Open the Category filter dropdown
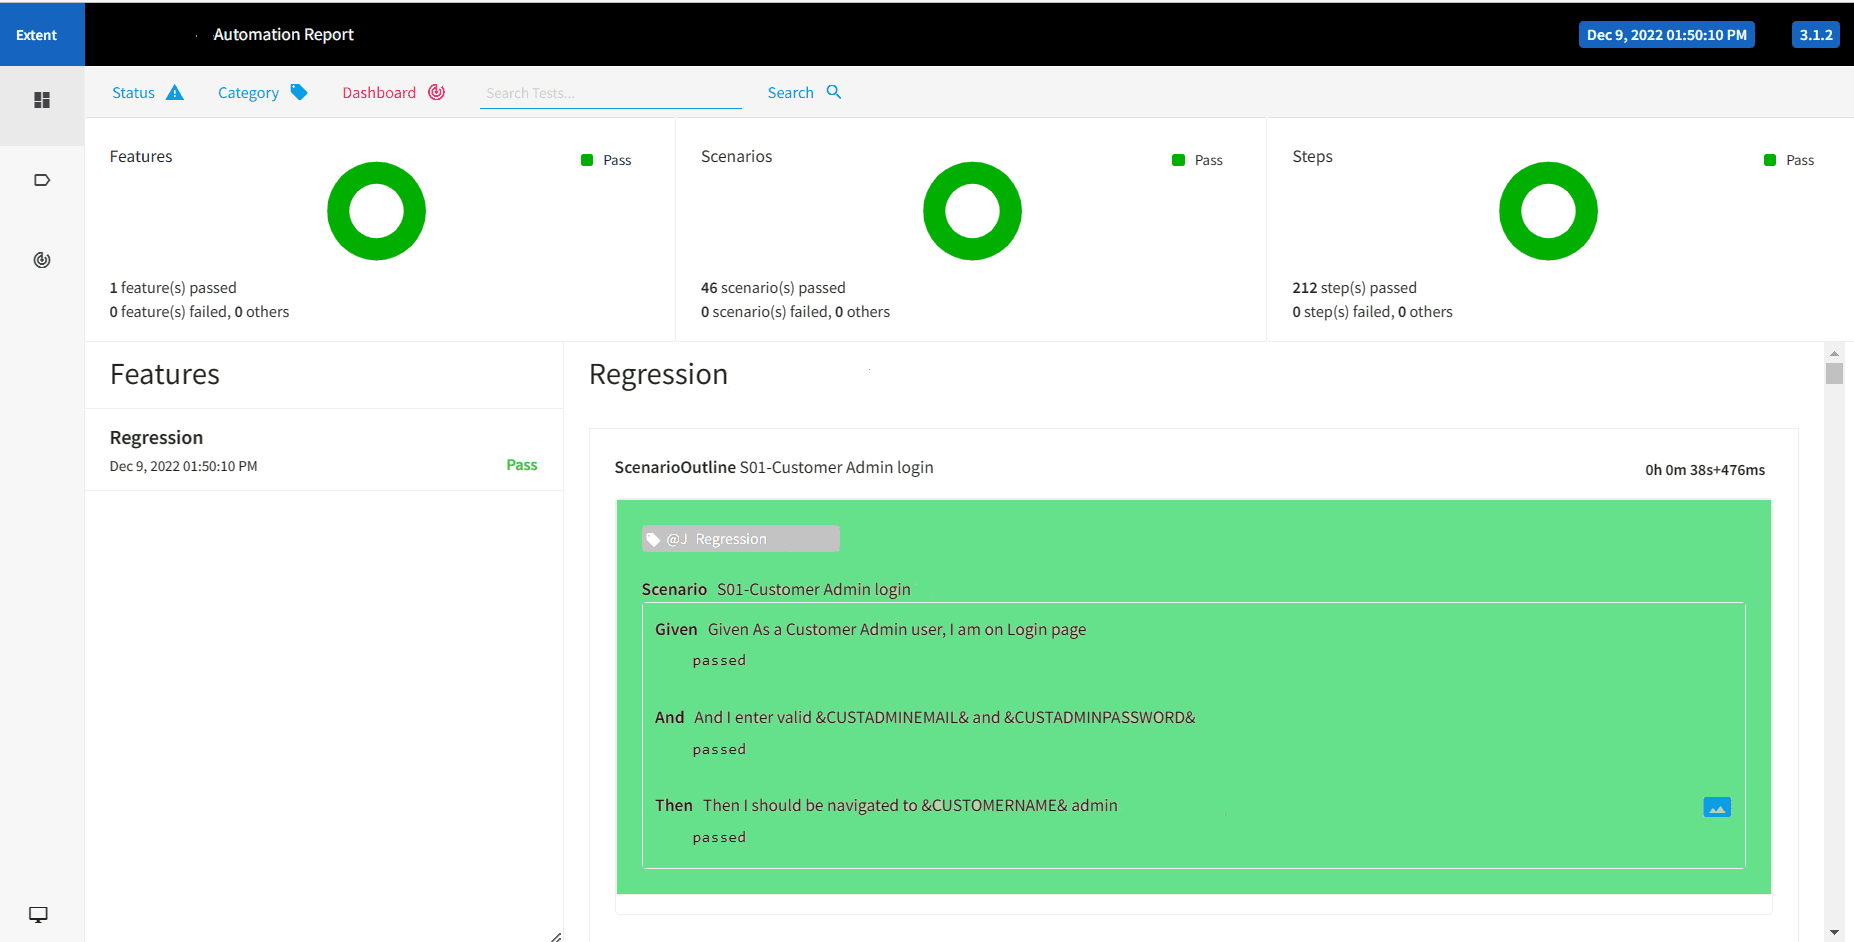The image size is (1854, 942). pyautogui.click(x=248, y=93)
